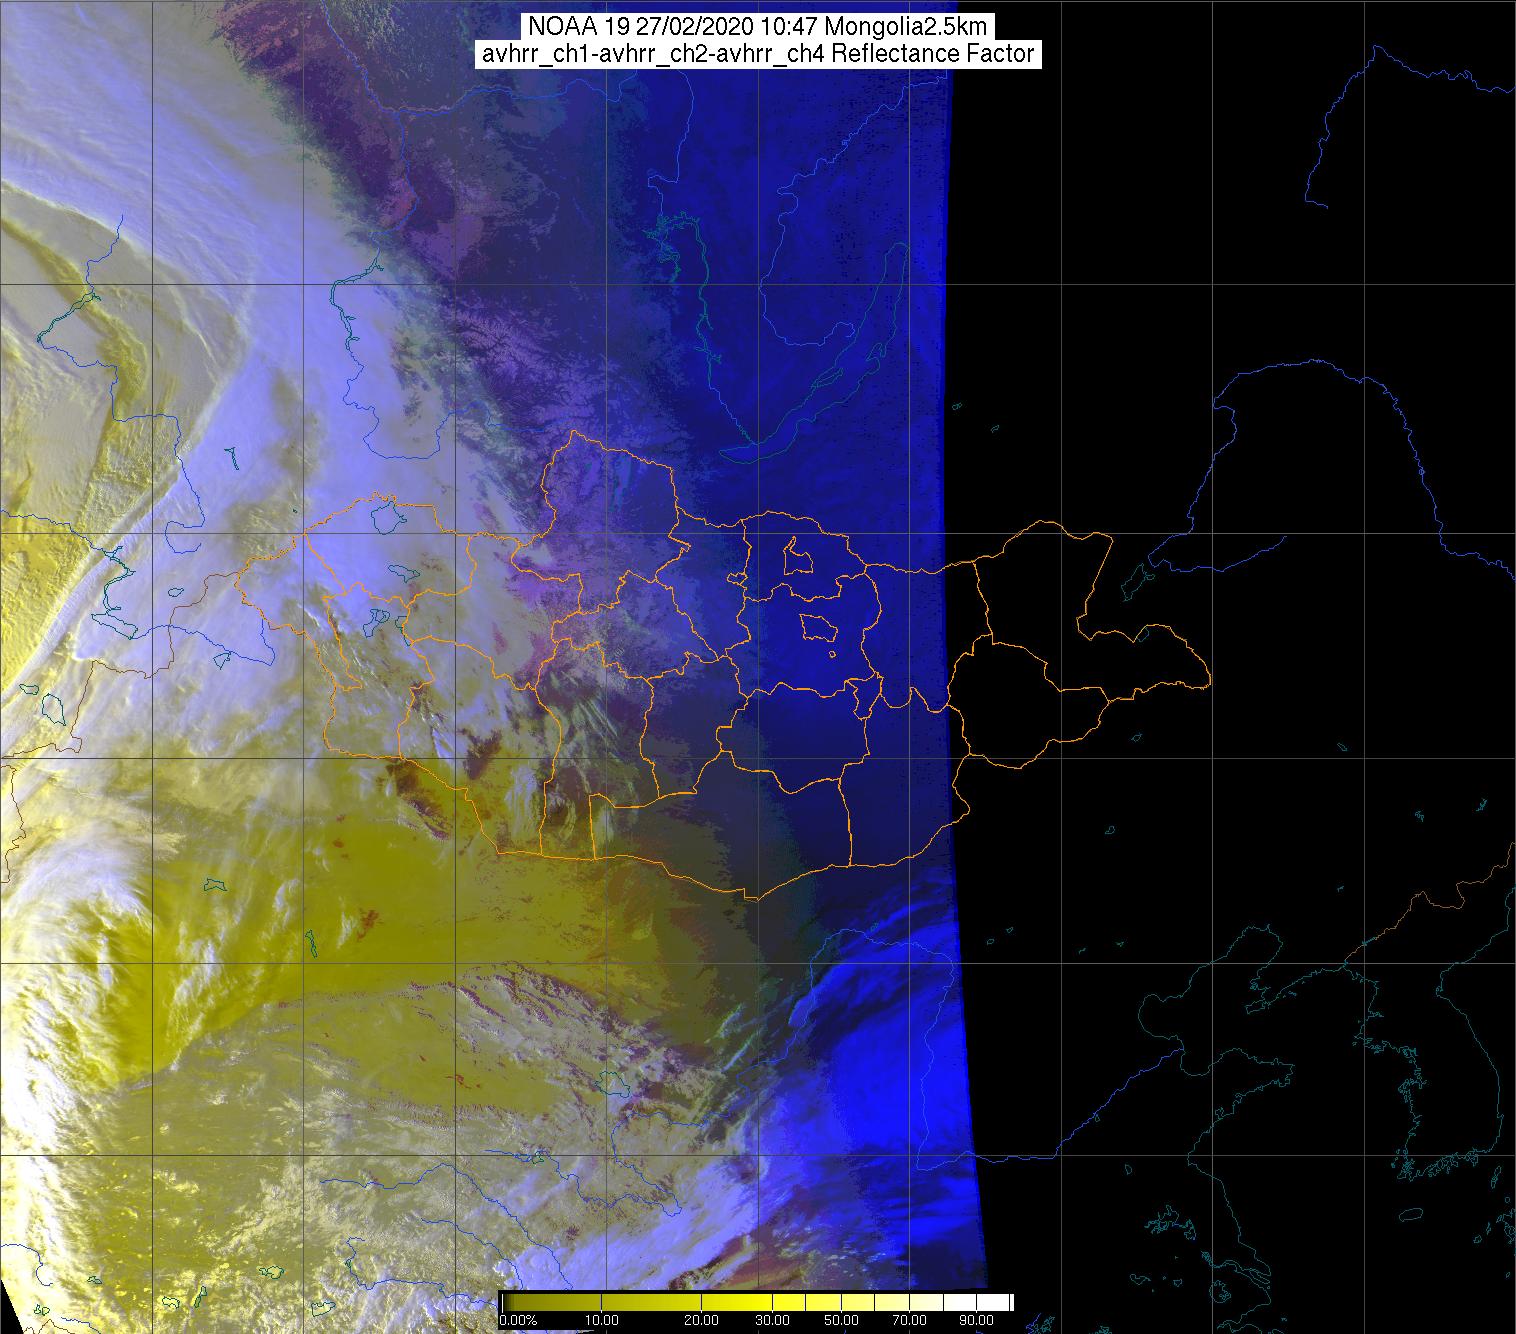Image resolution: width=1516 pixels, height=1334 pixels.
Task: Click the '30.00' colorbar label
Action: (x=772, y=1320)
